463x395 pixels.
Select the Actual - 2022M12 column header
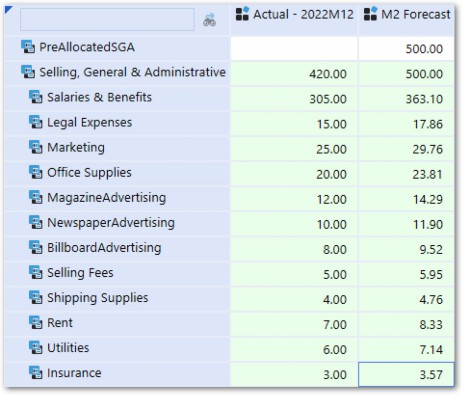tap(294, 19)
